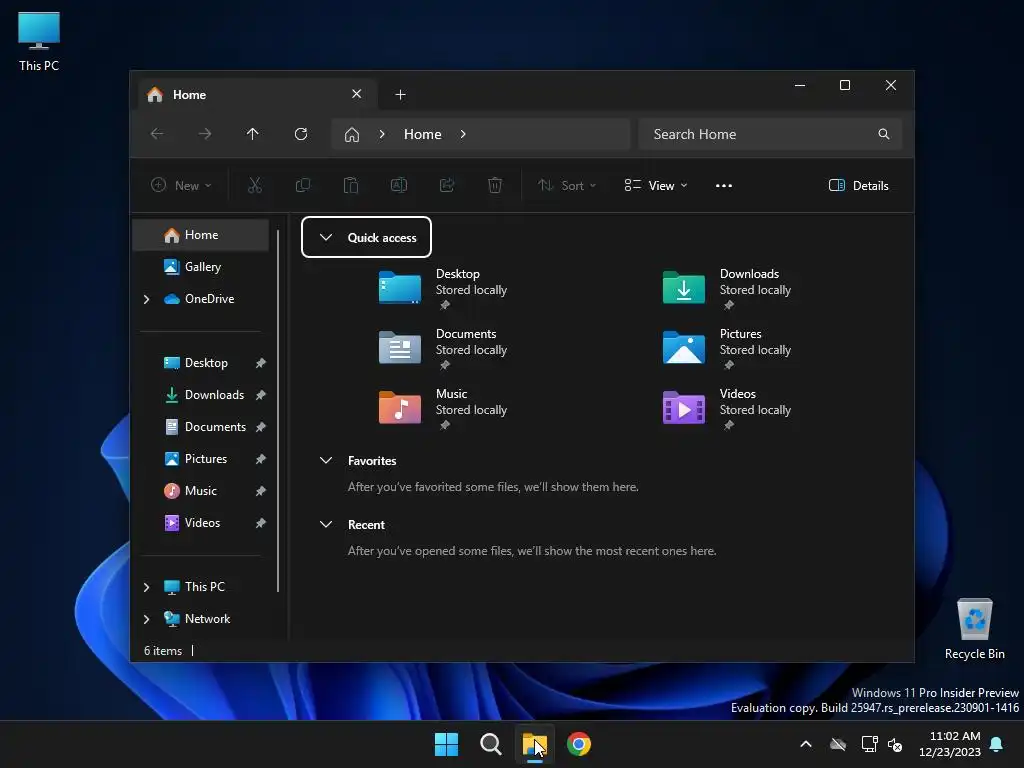Click the Search Home input field

tap(770, 134)
